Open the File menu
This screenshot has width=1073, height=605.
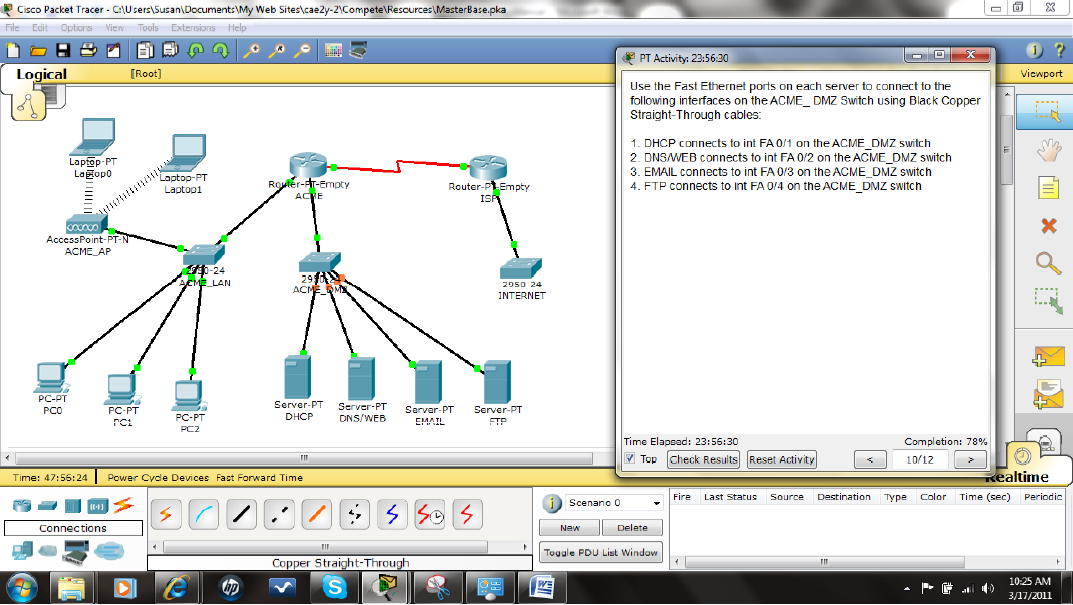12,27
